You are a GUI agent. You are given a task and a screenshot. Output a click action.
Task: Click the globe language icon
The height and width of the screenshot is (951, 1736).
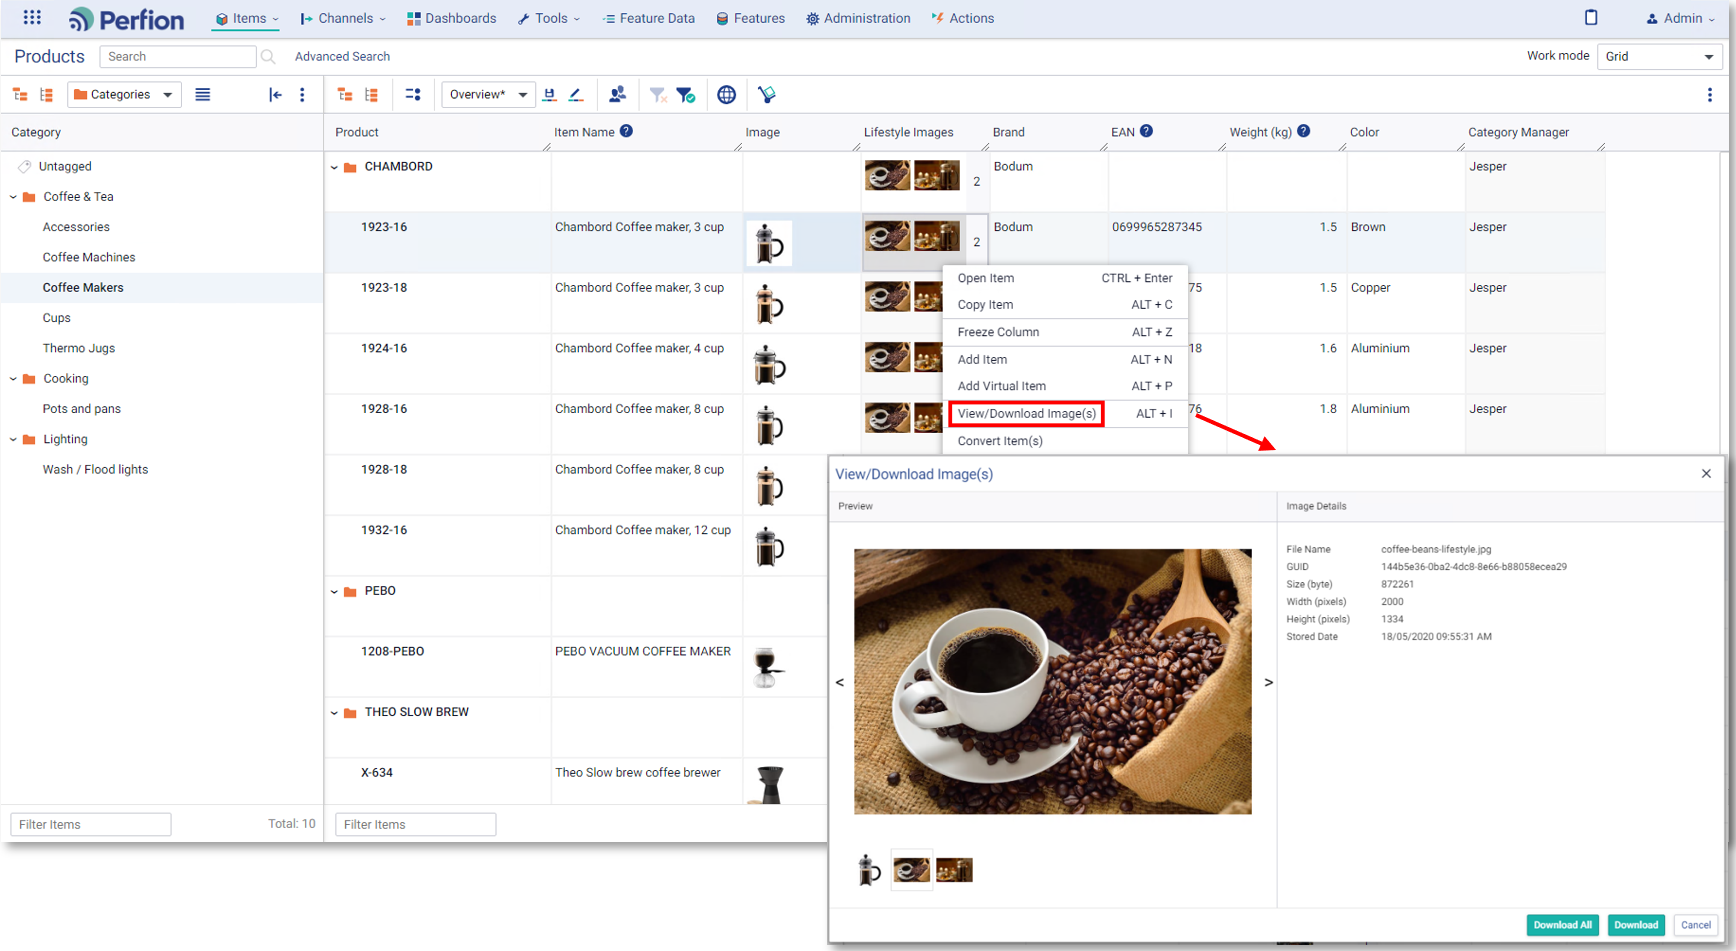pyautogui.click(x=727, y=95)
